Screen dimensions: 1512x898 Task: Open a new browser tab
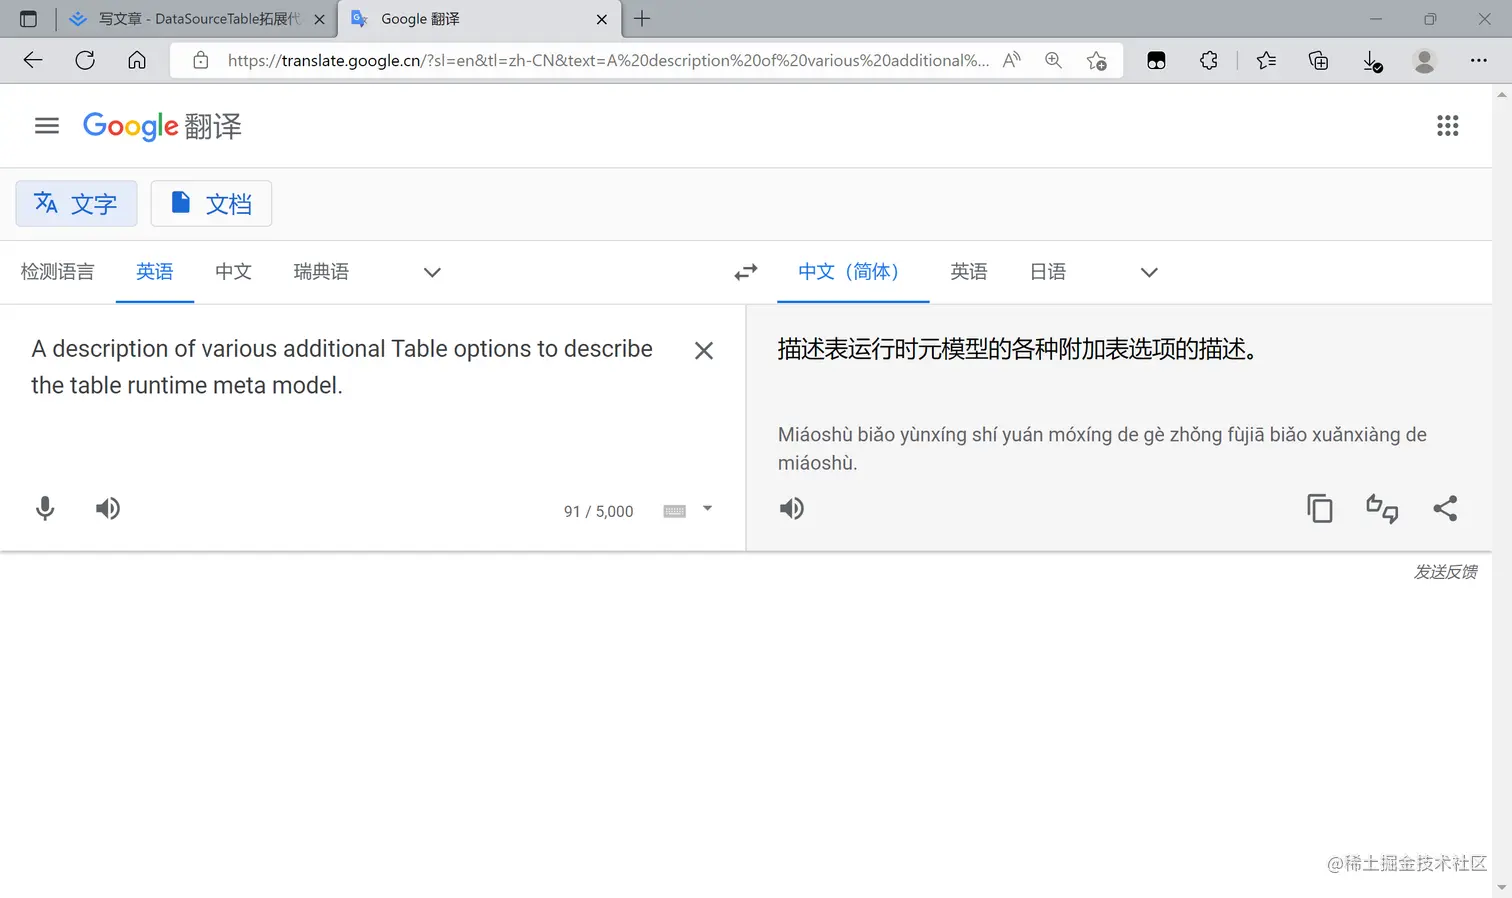click(x=642, y=18)
